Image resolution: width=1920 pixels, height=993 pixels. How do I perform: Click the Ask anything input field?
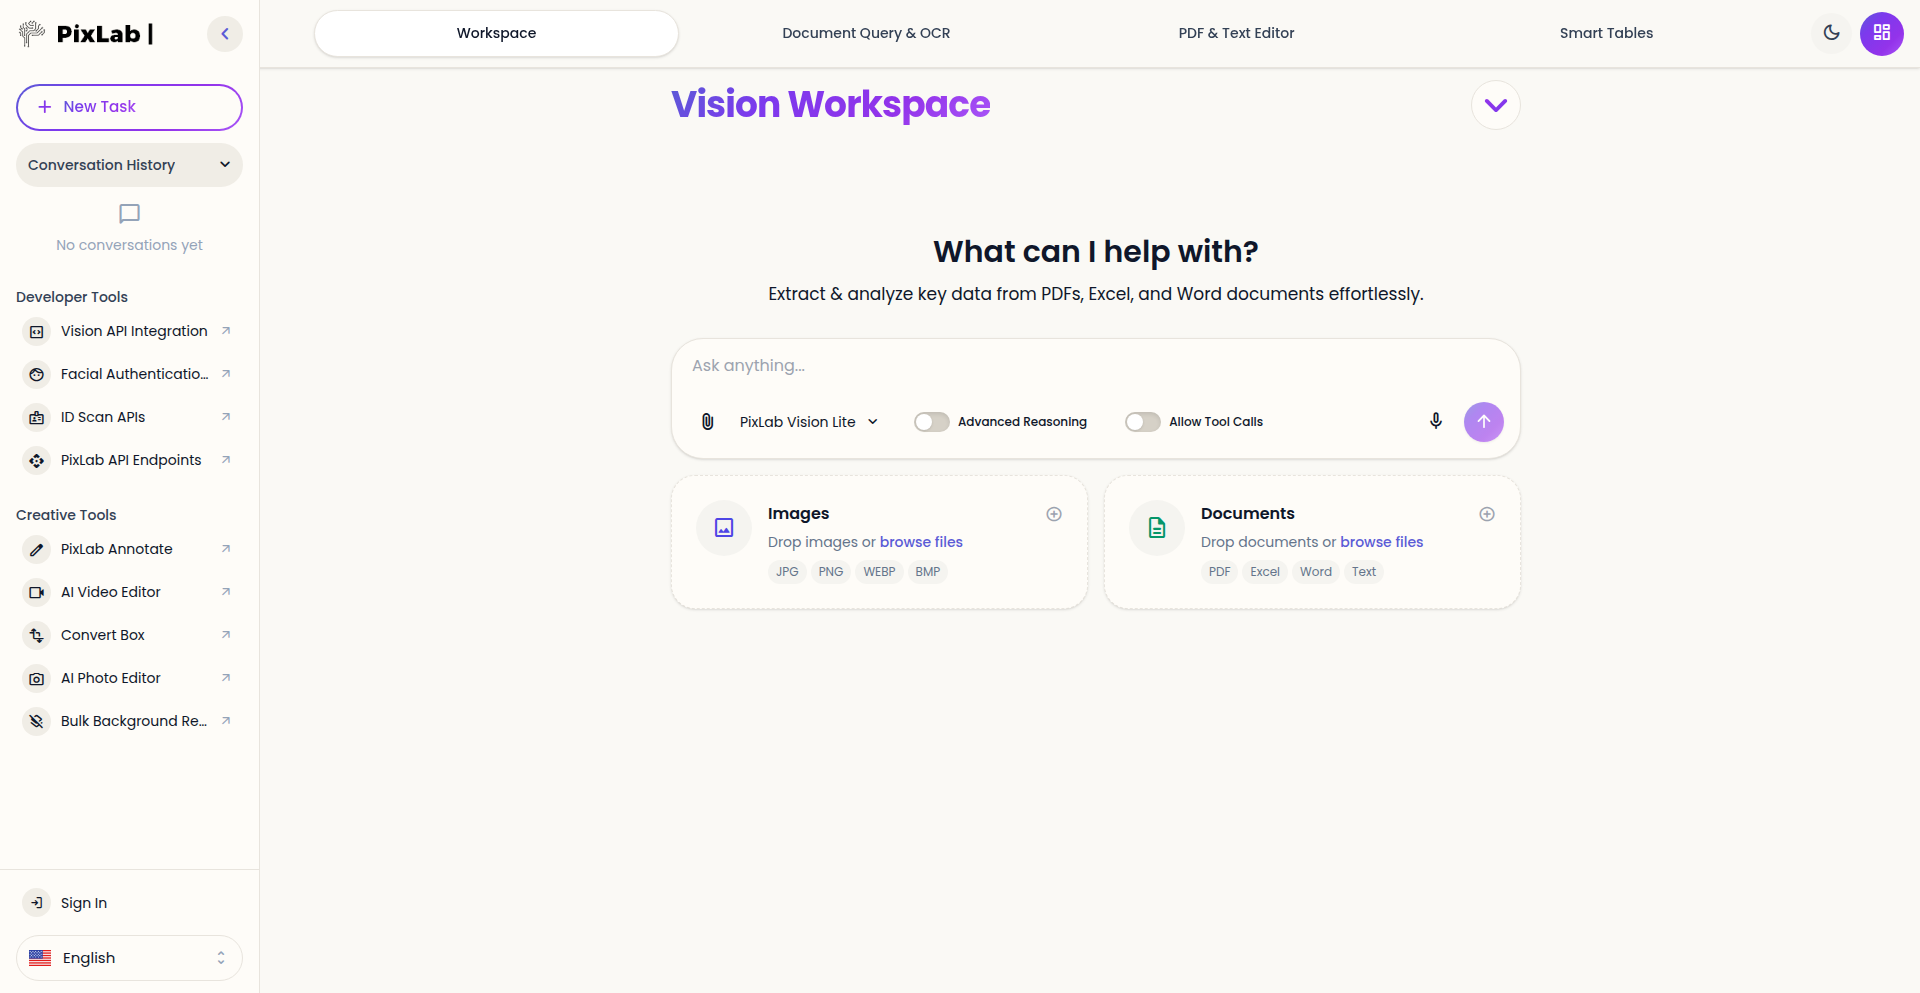(x=1095, y=366)
